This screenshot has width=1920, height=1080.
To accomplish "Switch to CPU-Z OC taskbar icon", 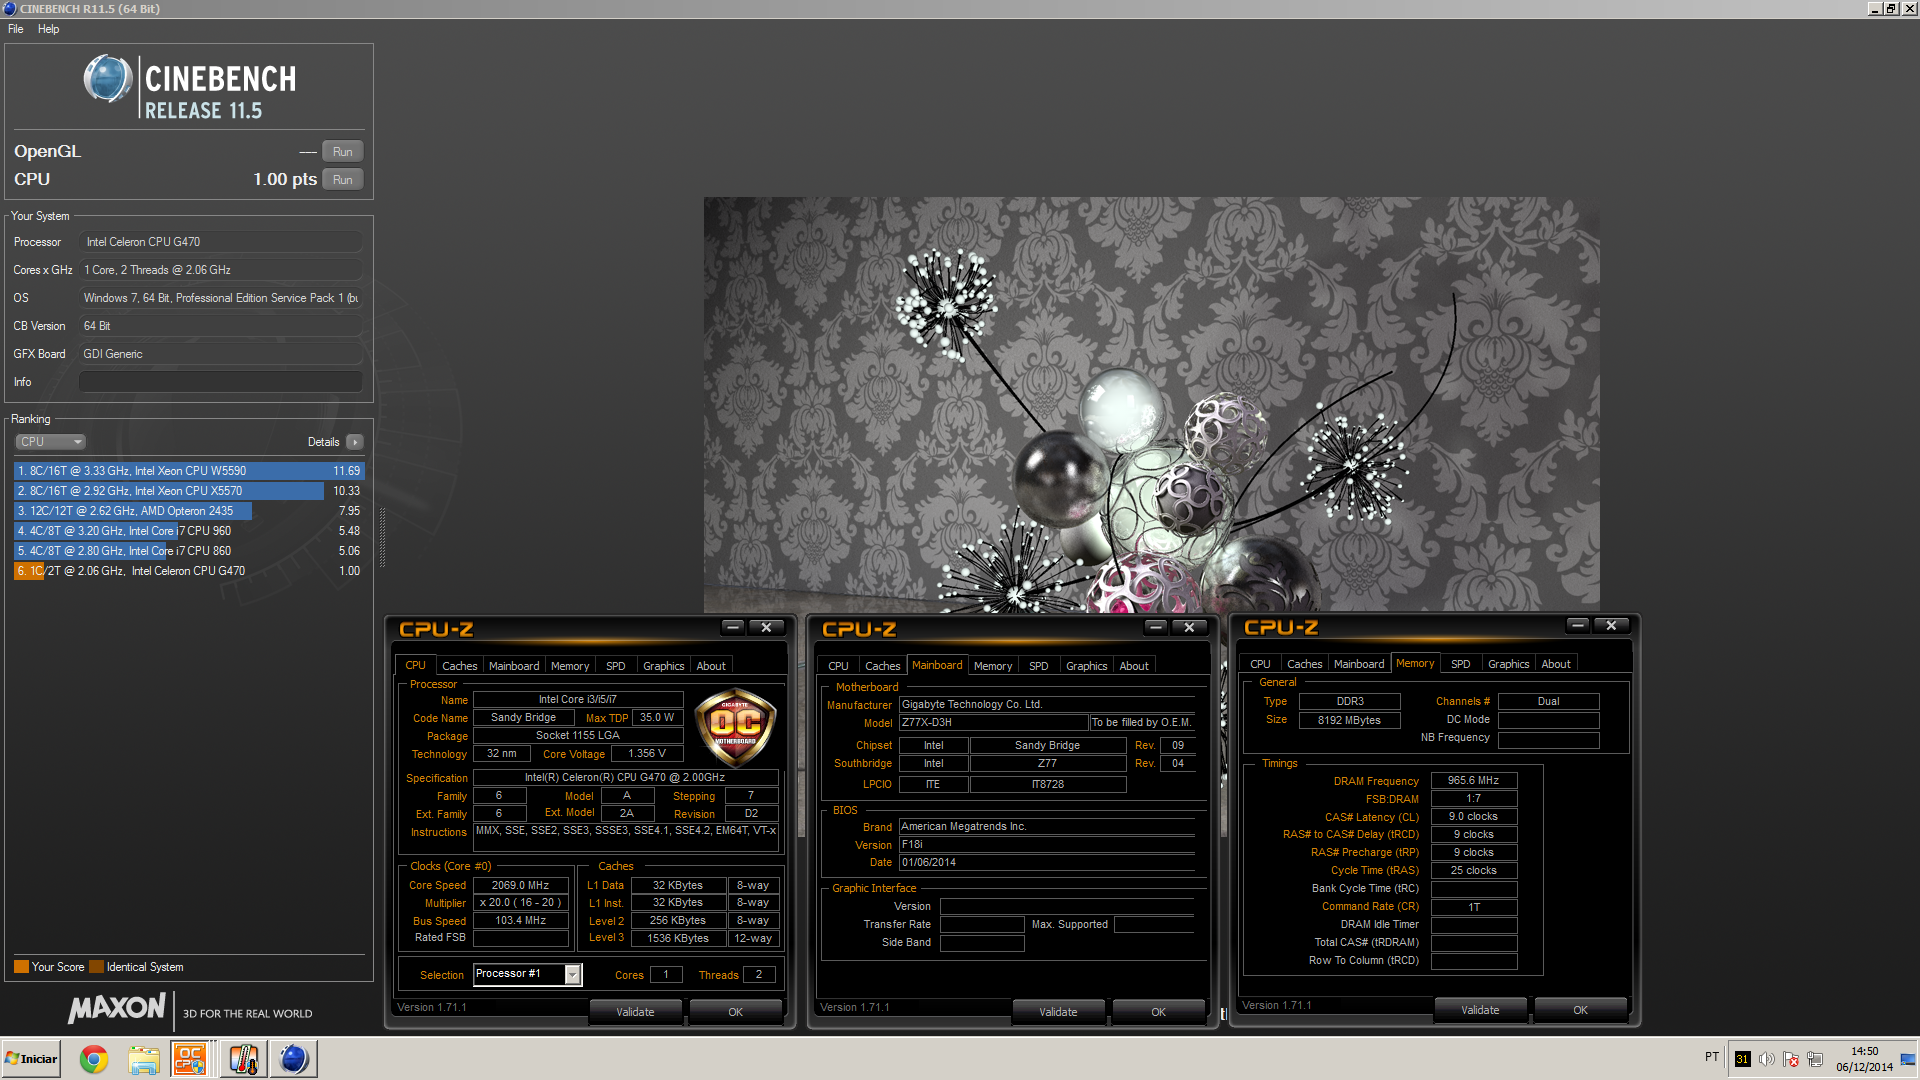I will tap(190, 1059).
